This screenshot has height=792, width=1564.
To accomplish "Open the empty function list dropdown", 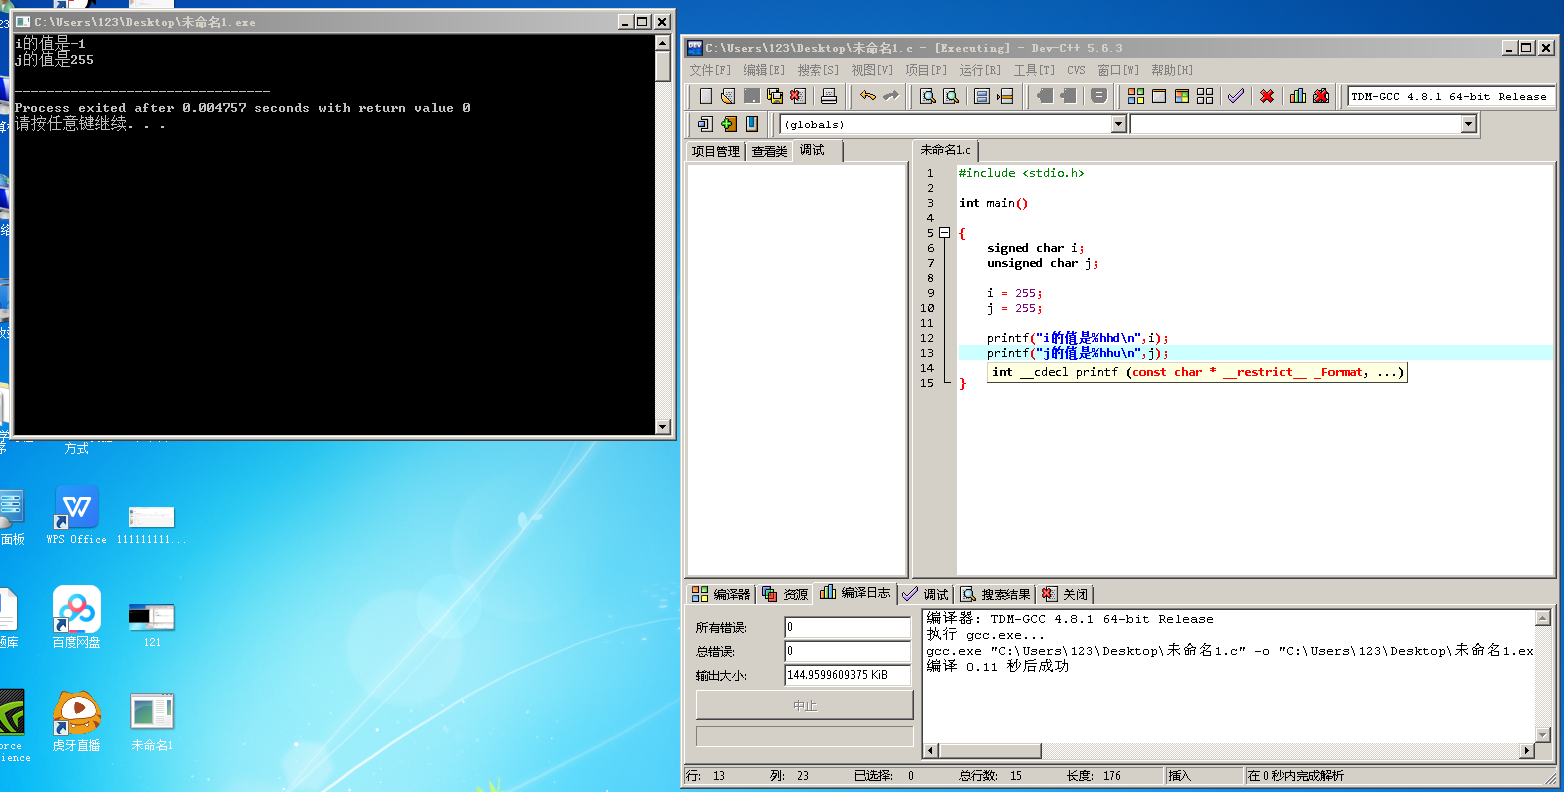I will (1469, 124).
